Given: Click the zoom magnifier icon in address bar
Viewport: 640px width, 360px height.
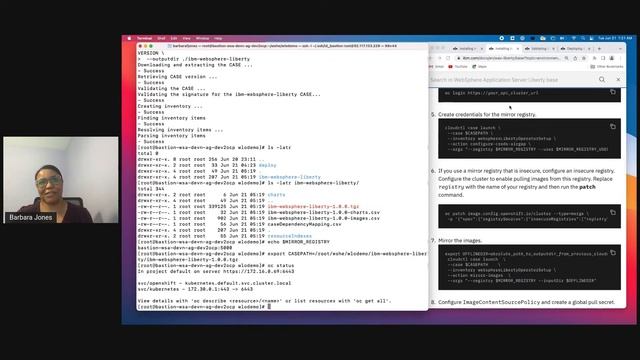Looking at the screenshot, I should [x=567, y=58].
